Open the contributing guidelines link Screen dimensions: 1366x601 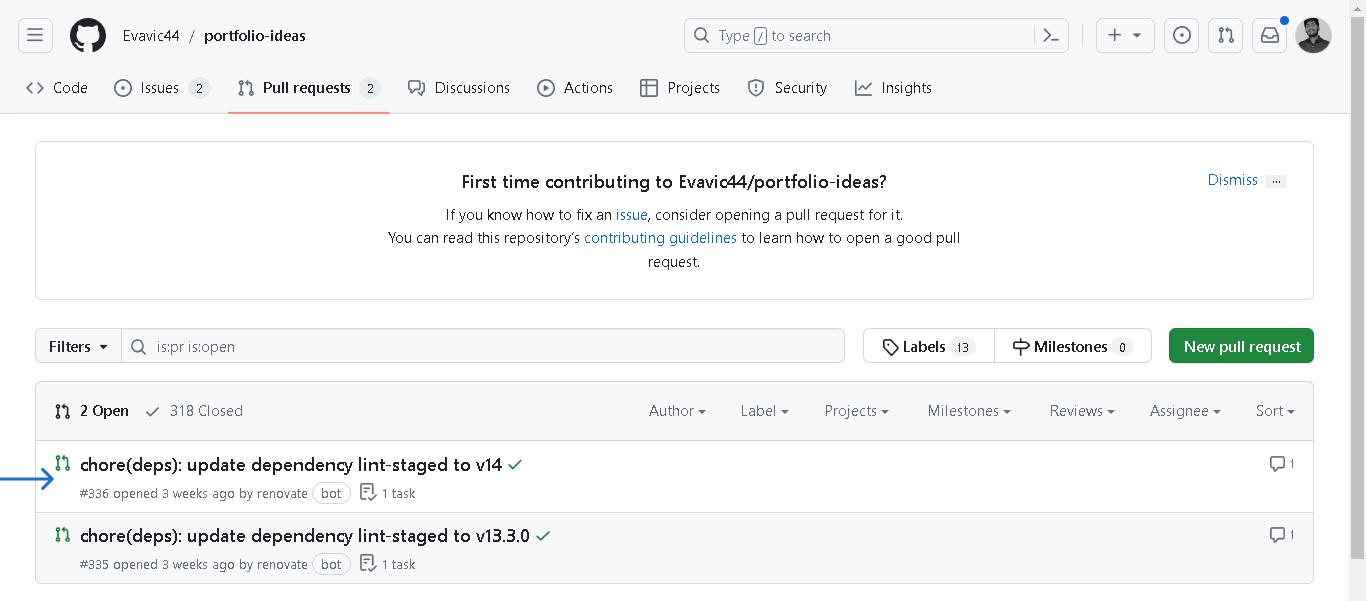[x=660, y=238]
